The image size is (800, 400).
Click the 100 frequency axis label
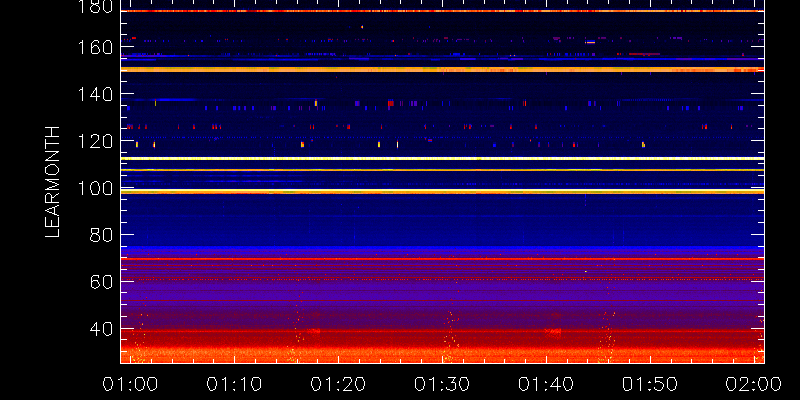point(95,188)
